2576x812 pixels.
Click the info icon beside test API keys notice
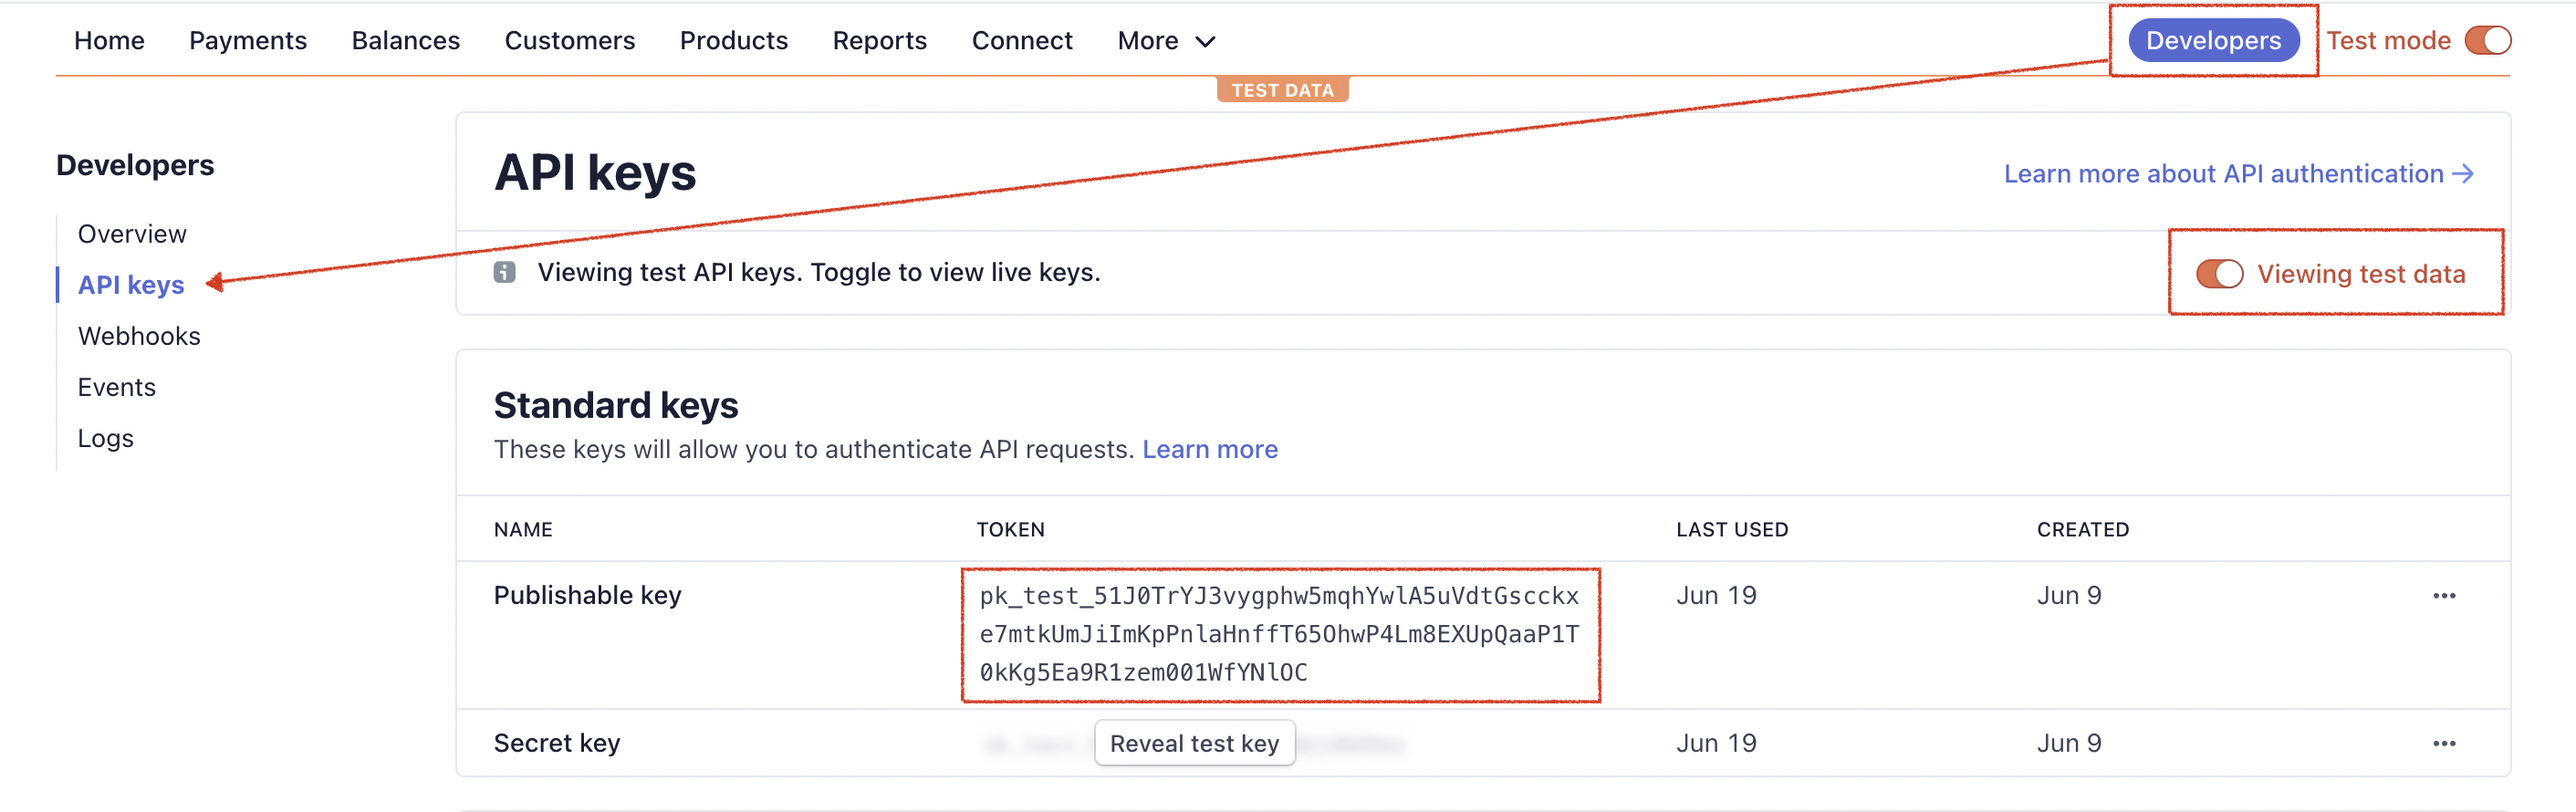(503, 271)
